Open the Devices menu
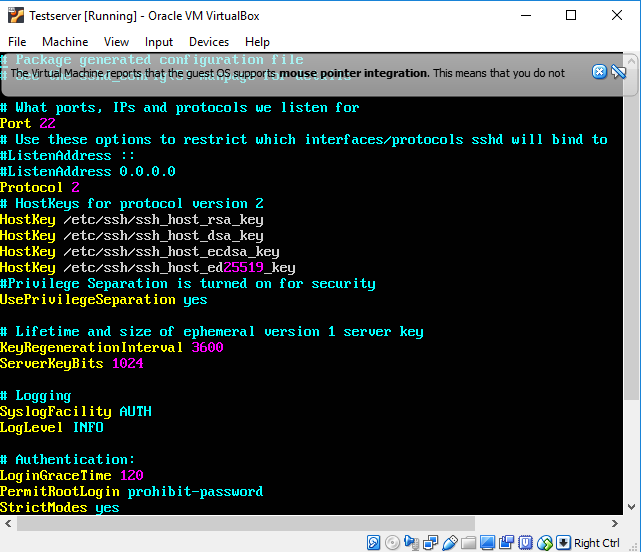The width and height of the screenshot is (641, 552). [x=209, y=42]
